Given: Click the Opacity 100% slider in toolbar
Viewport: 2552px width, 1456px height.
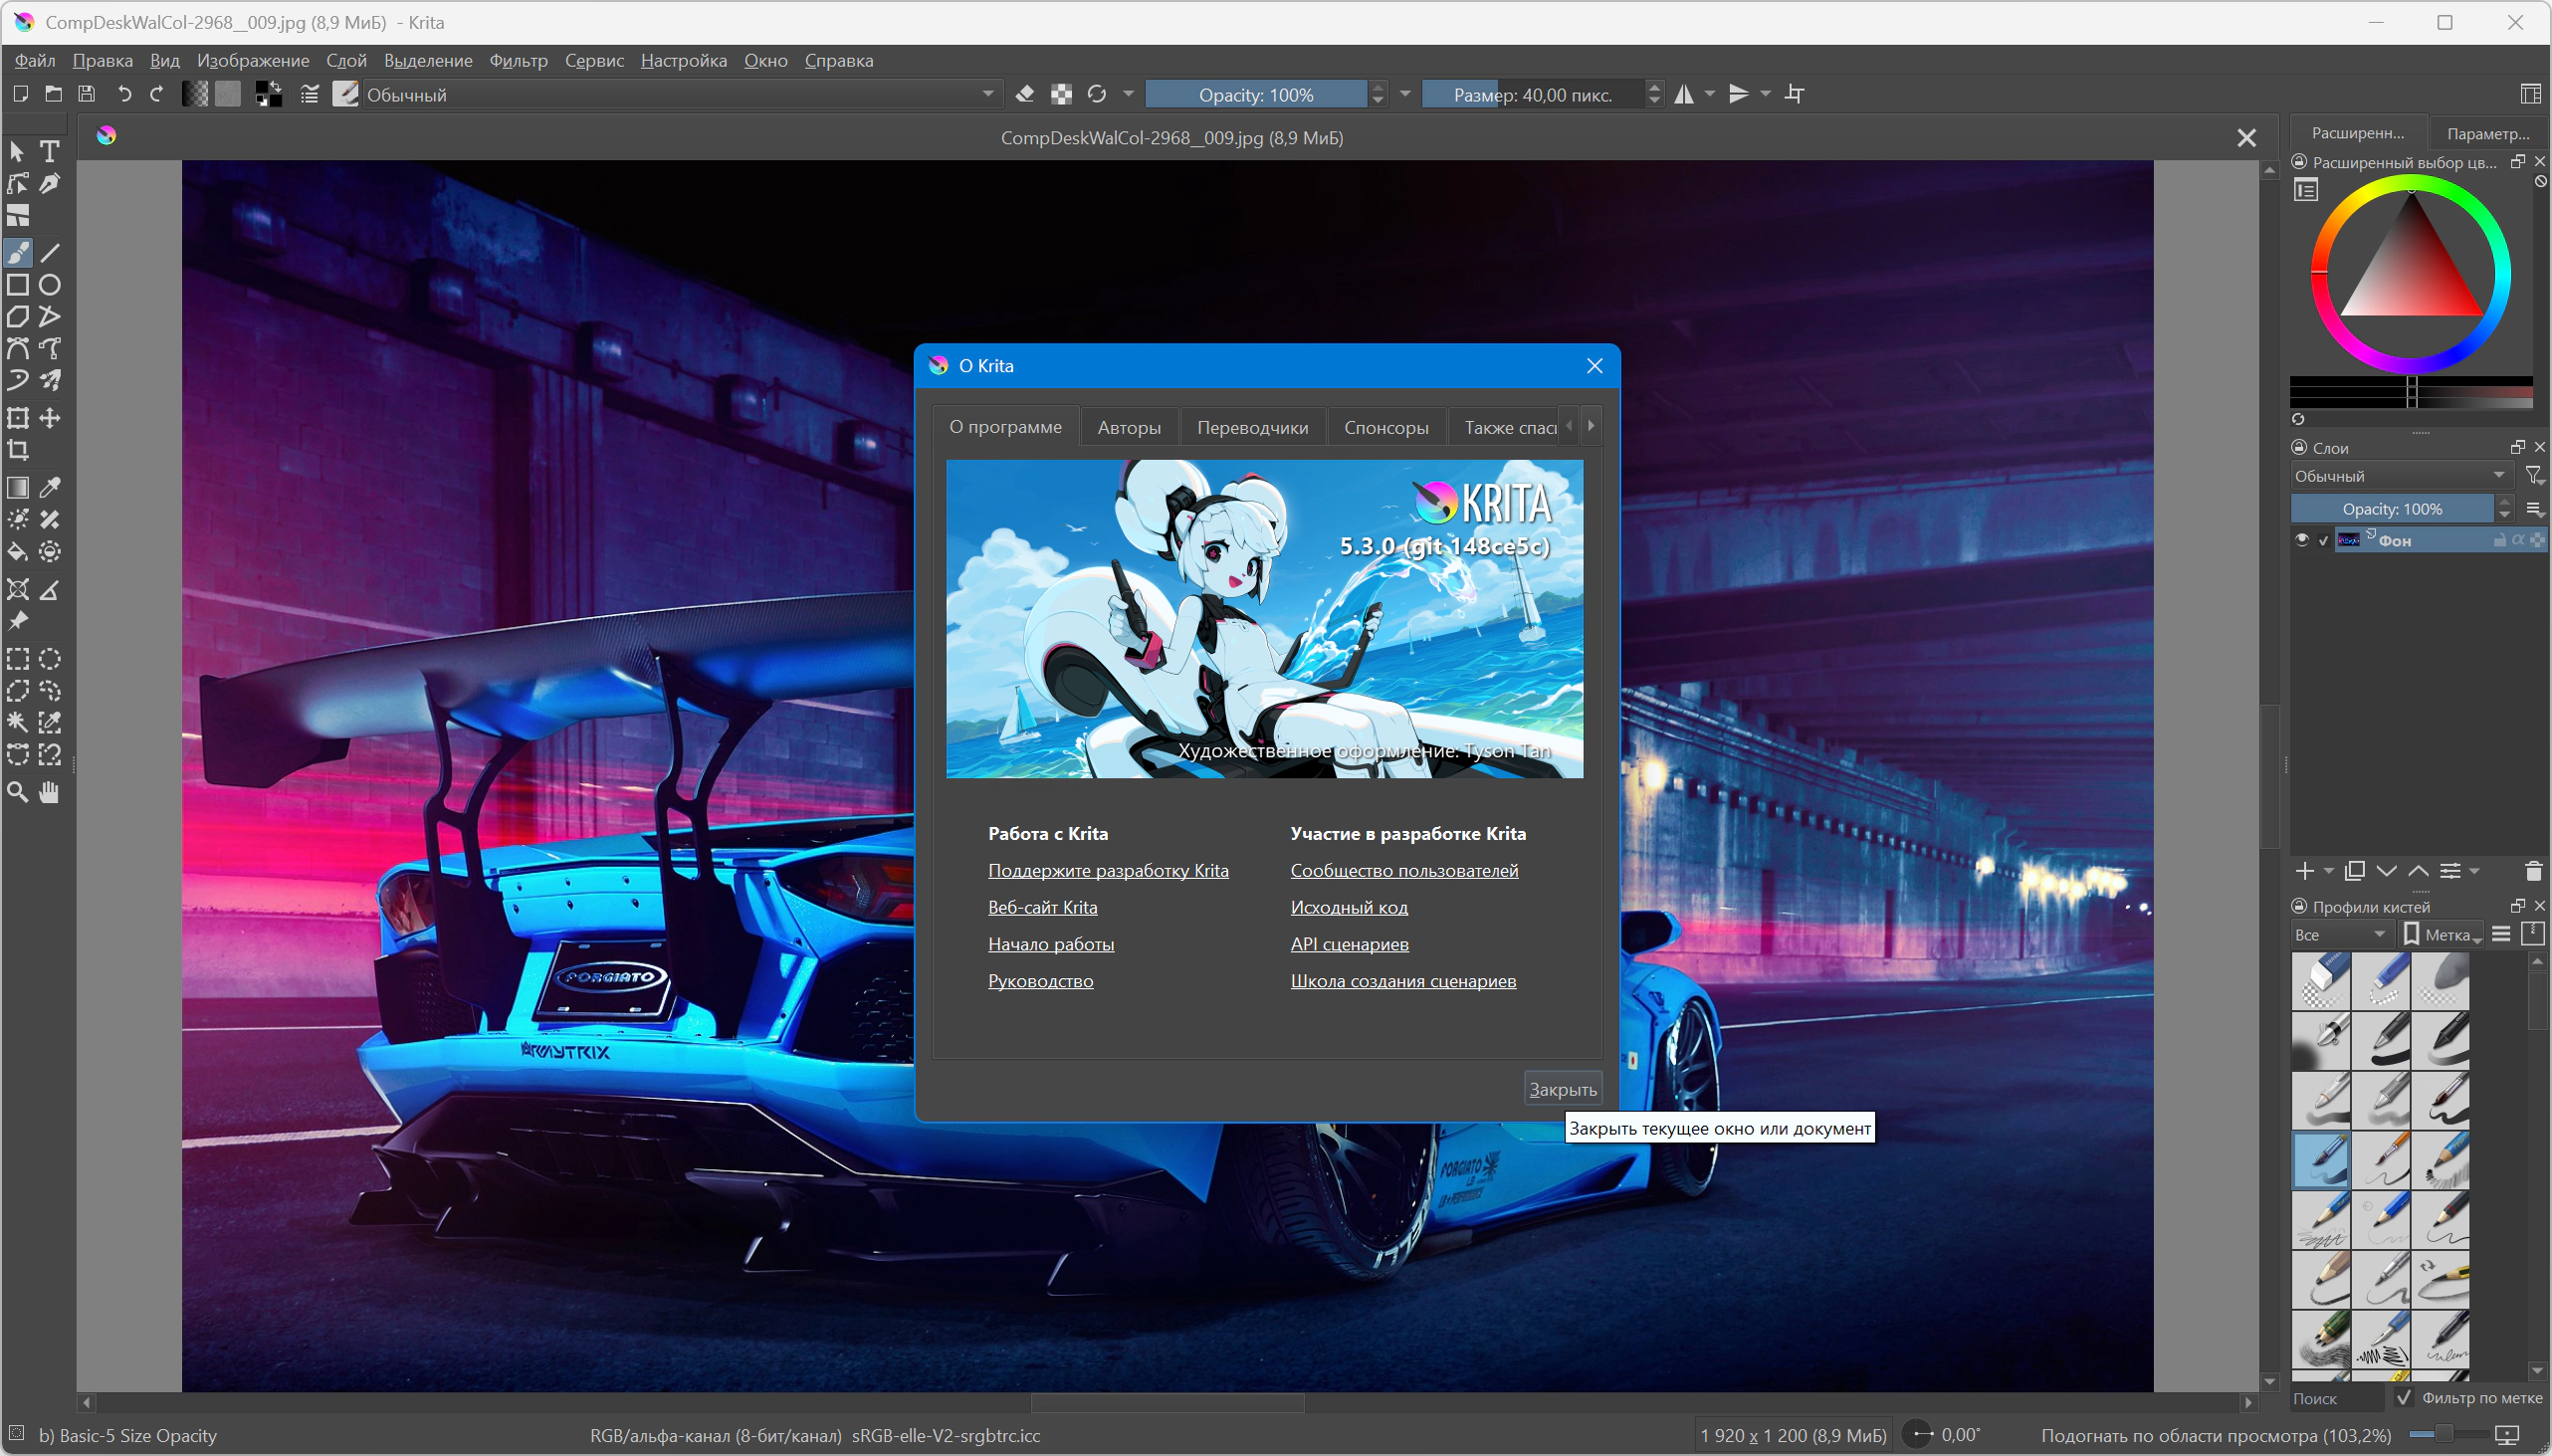Looking at the screenshot, I should [x=1255, y=94].
